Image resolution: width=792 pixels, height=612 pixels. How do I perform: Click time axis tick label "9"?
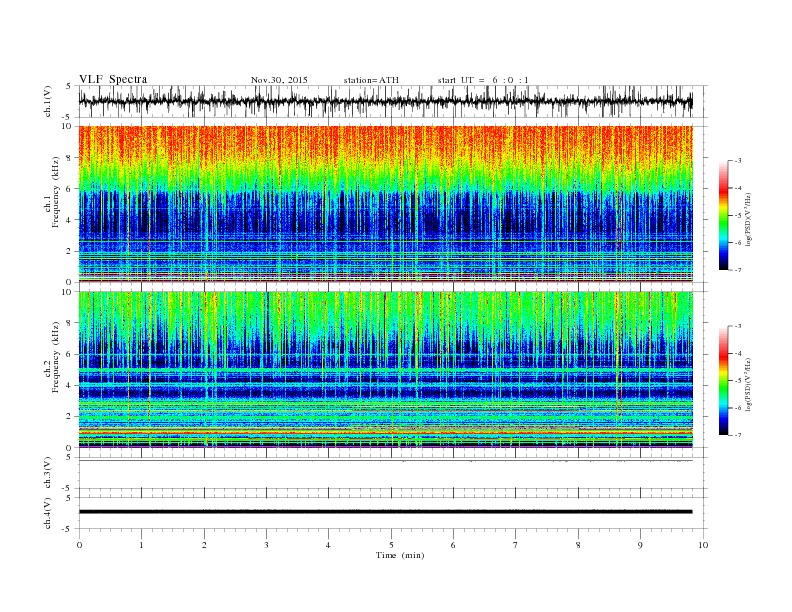point(640,545)
